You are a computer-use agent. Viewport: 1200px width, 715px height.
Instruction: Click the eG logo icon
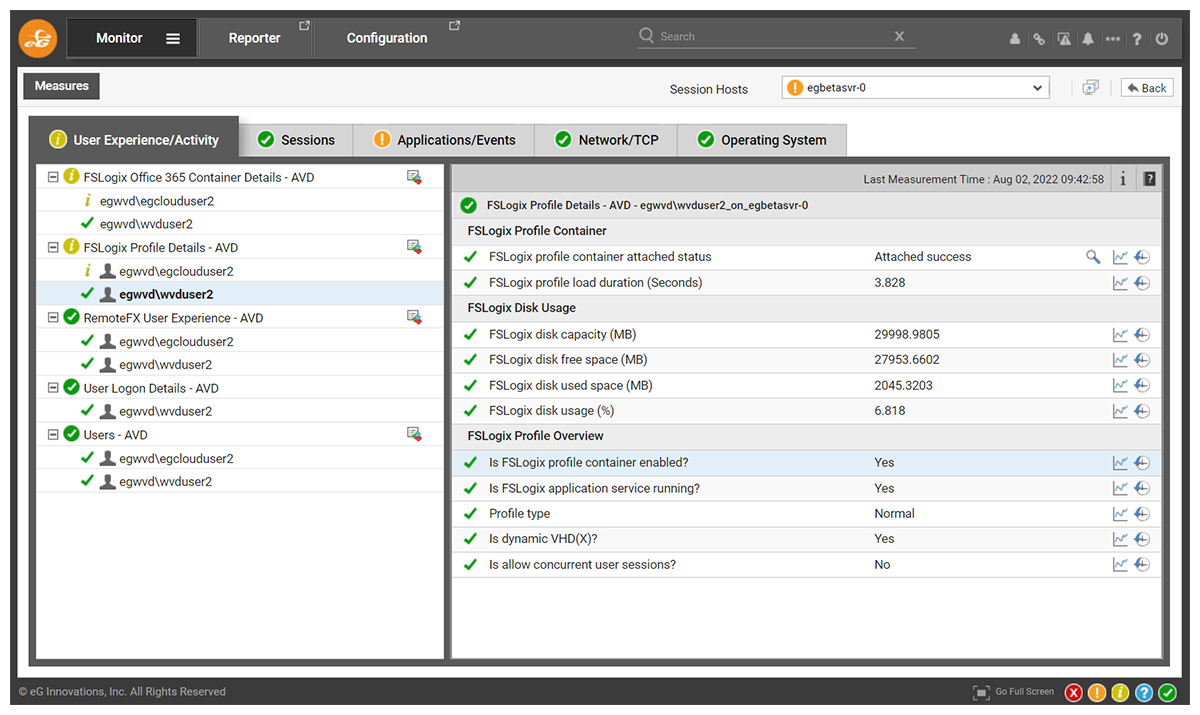[x=38, y=38]
